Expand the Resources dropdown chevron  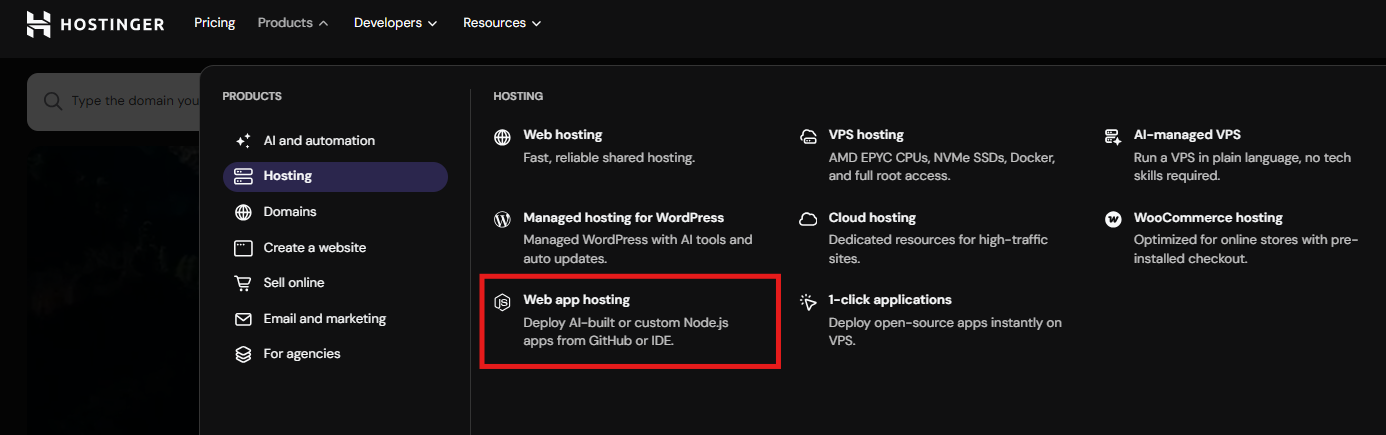[x=536, y=23]
